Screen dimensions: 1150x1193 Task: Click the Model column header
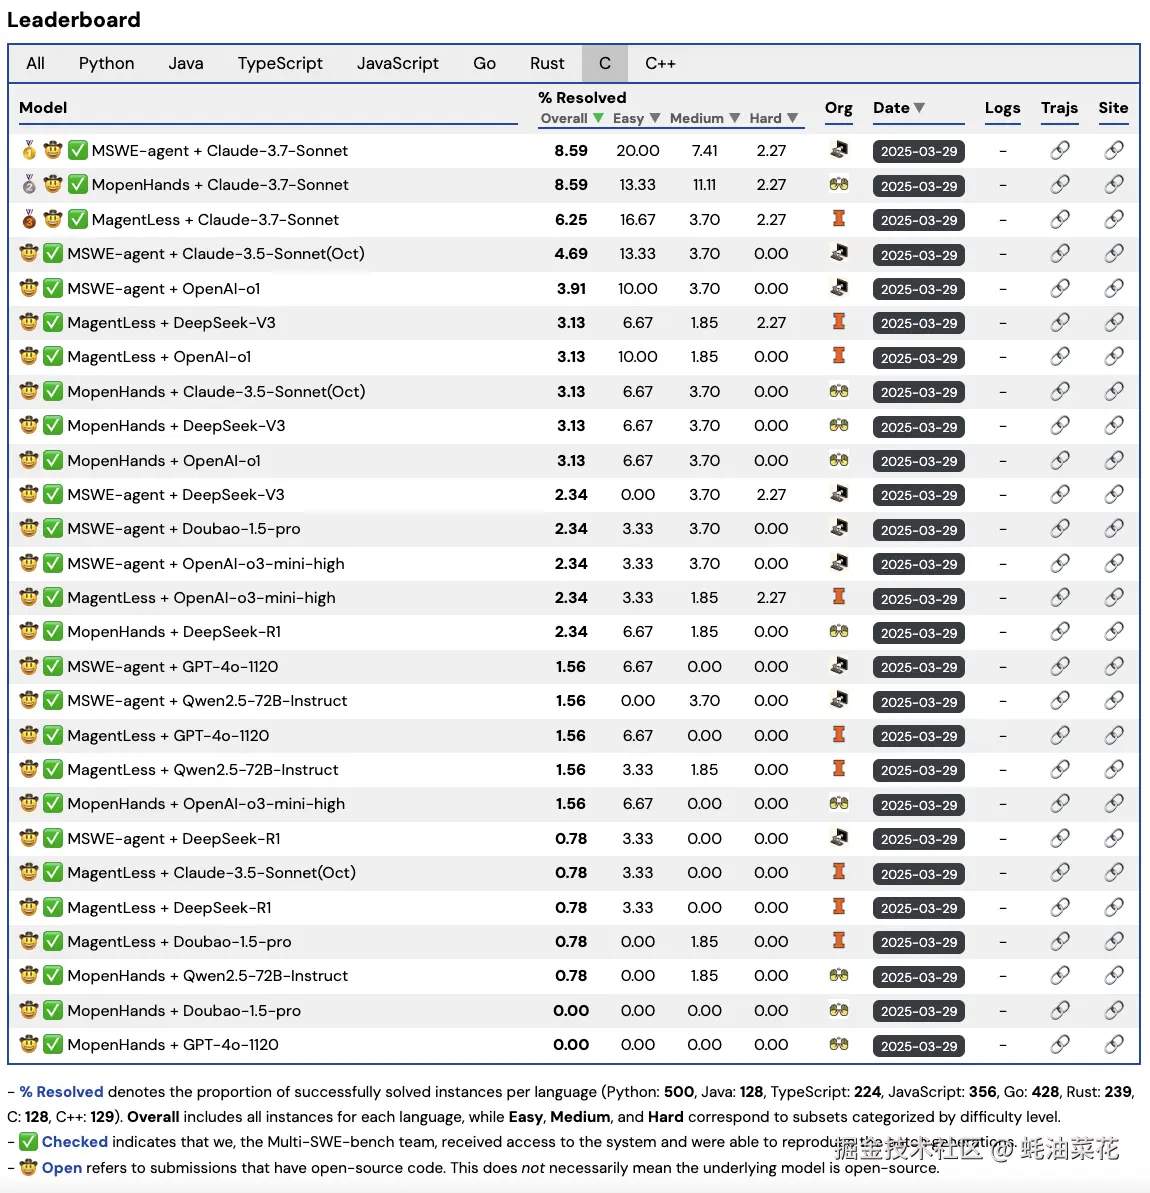click(x=43, y=108)
